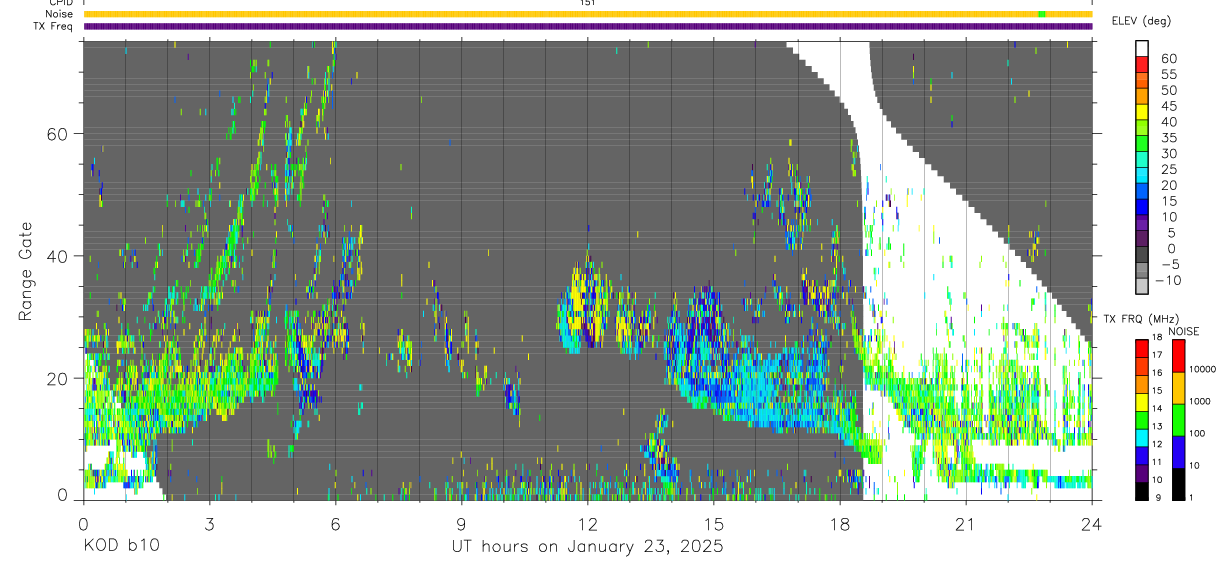Image resolution: width=1228 pixels, height=567 pixels.
Task: Click the '15' hour tick on time axis
Action: point(713,524)
